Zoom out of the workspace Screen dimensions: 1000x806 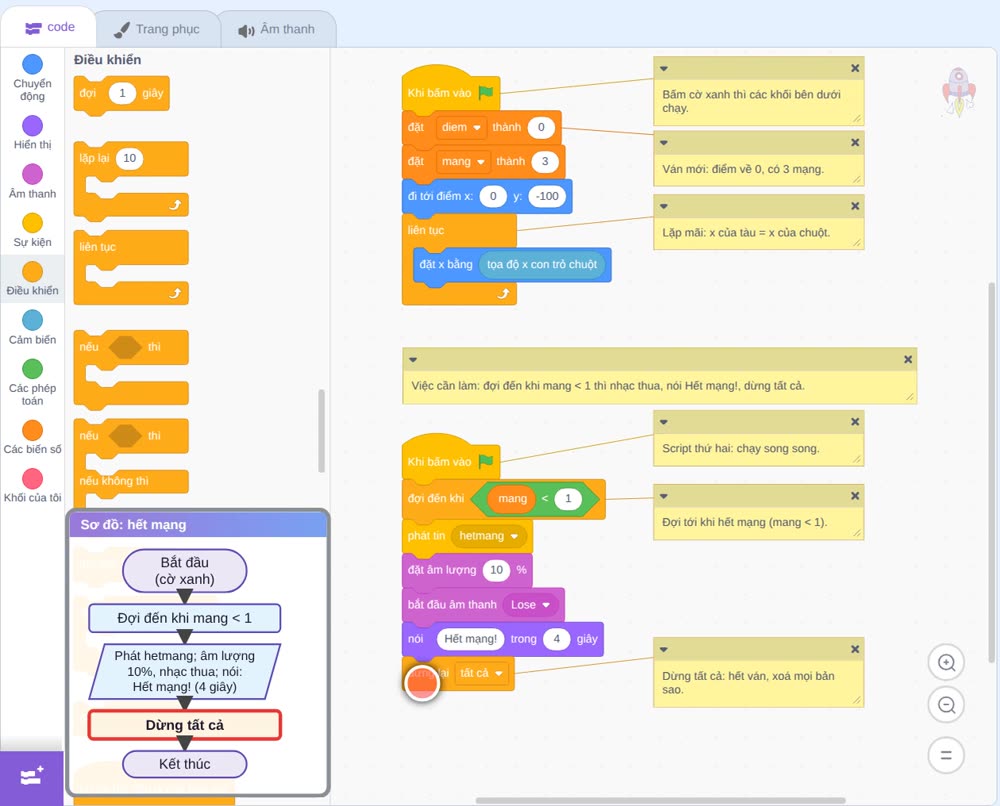[946, 705]
